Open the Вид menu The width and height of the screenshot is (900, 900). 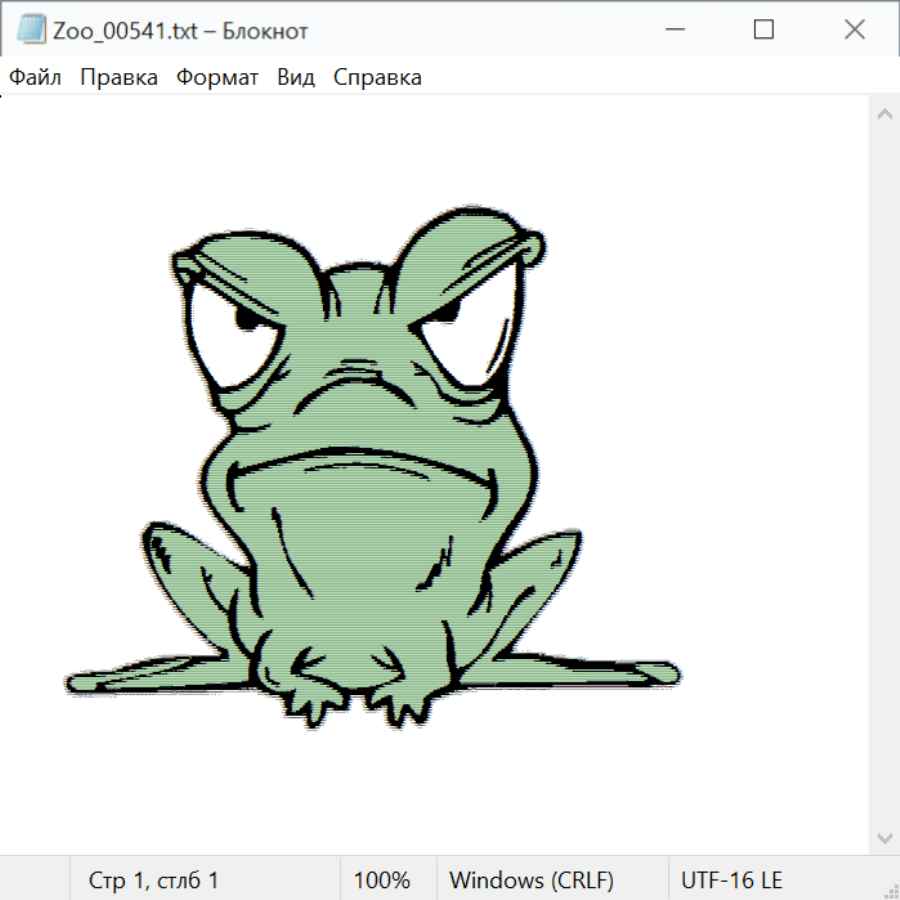(x=295, y=78)
